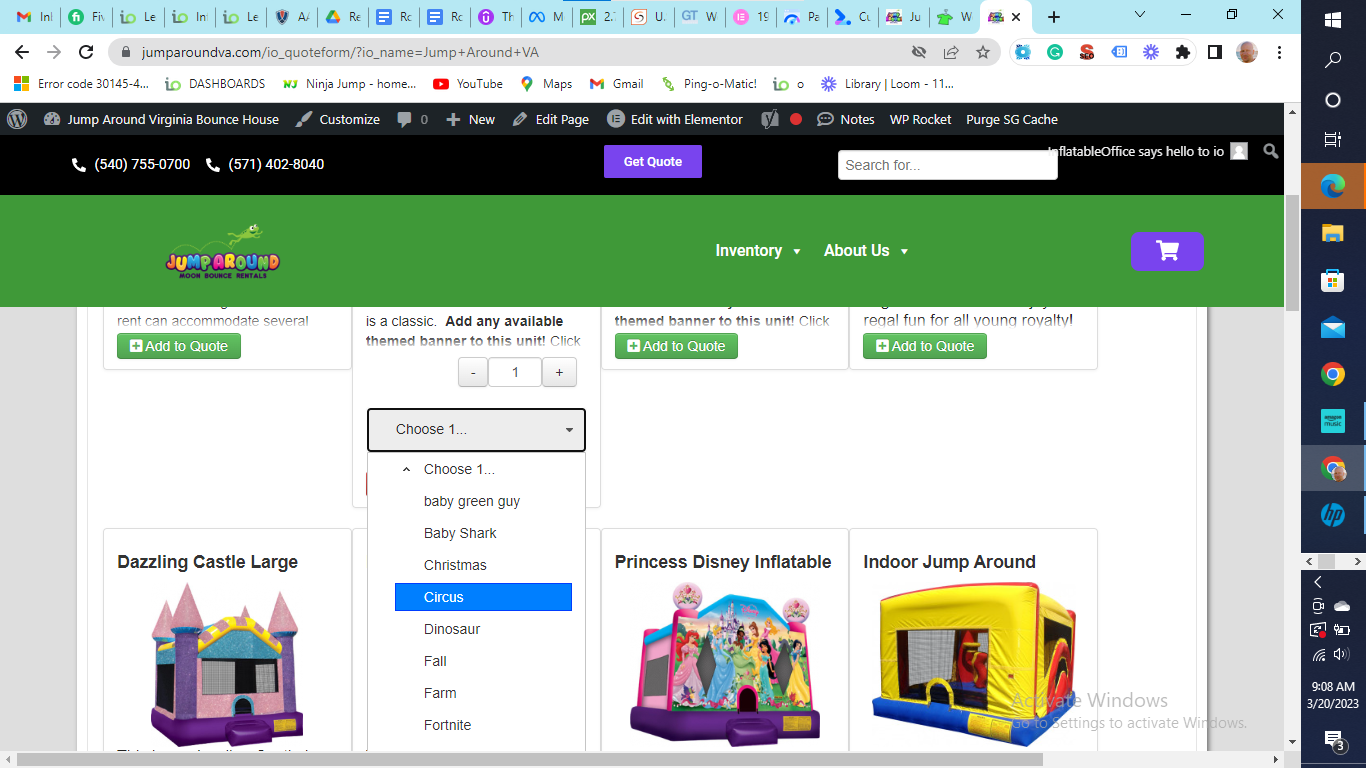Expand the About Us navigation menu
The height and width of the screenshot is (768, 1366).
865,251
